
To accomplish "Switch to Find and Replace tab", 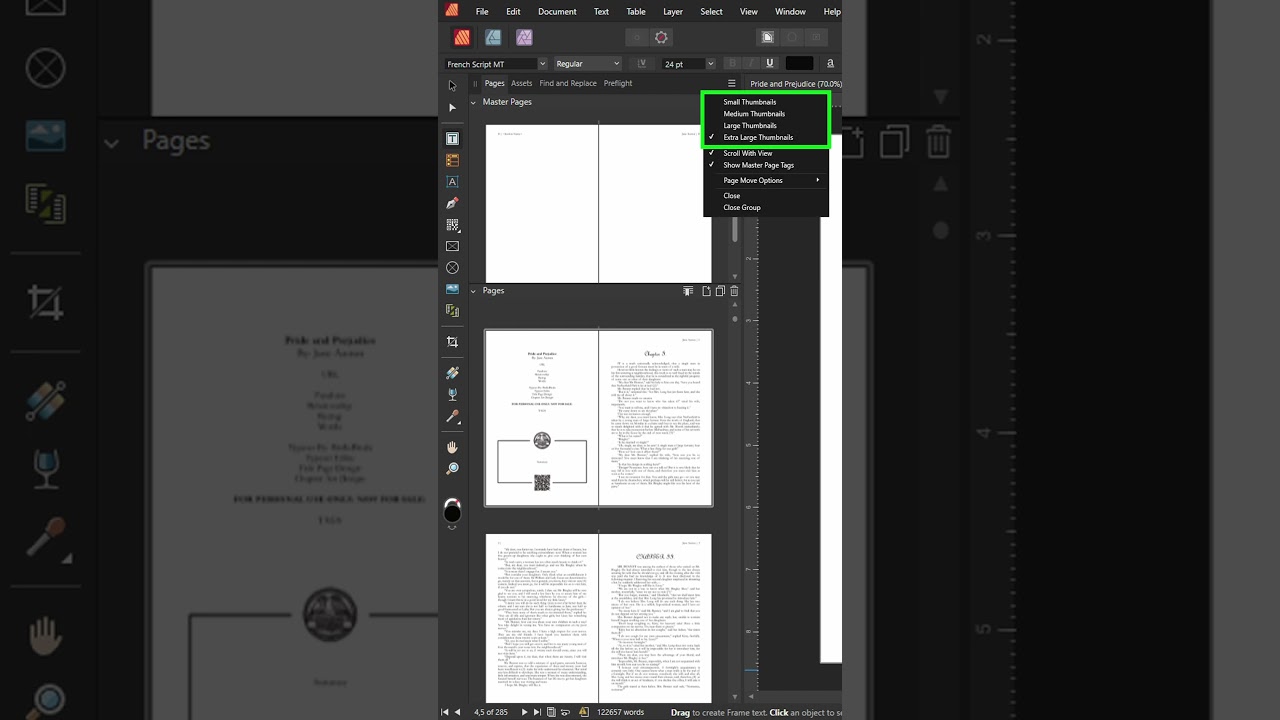I will point(568,84).
